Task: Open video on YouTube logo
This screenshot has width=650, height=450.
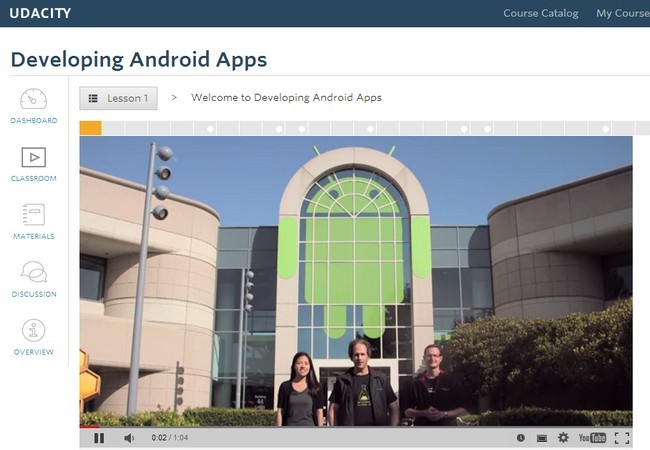Action: click(x=592, y=438)
